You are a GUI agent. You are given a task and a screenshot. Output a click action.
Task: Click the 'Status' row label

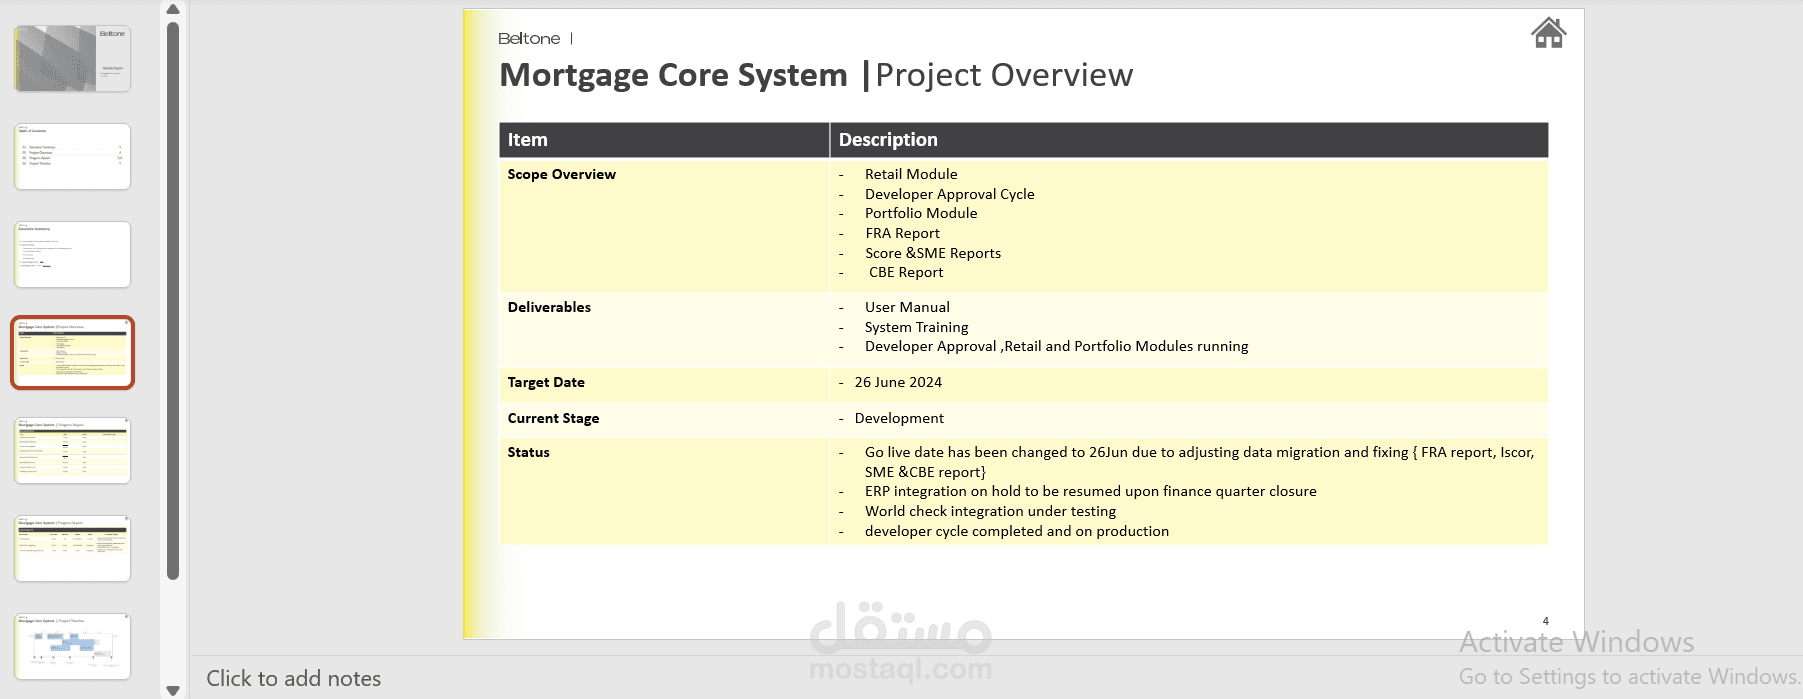[528, 452]
